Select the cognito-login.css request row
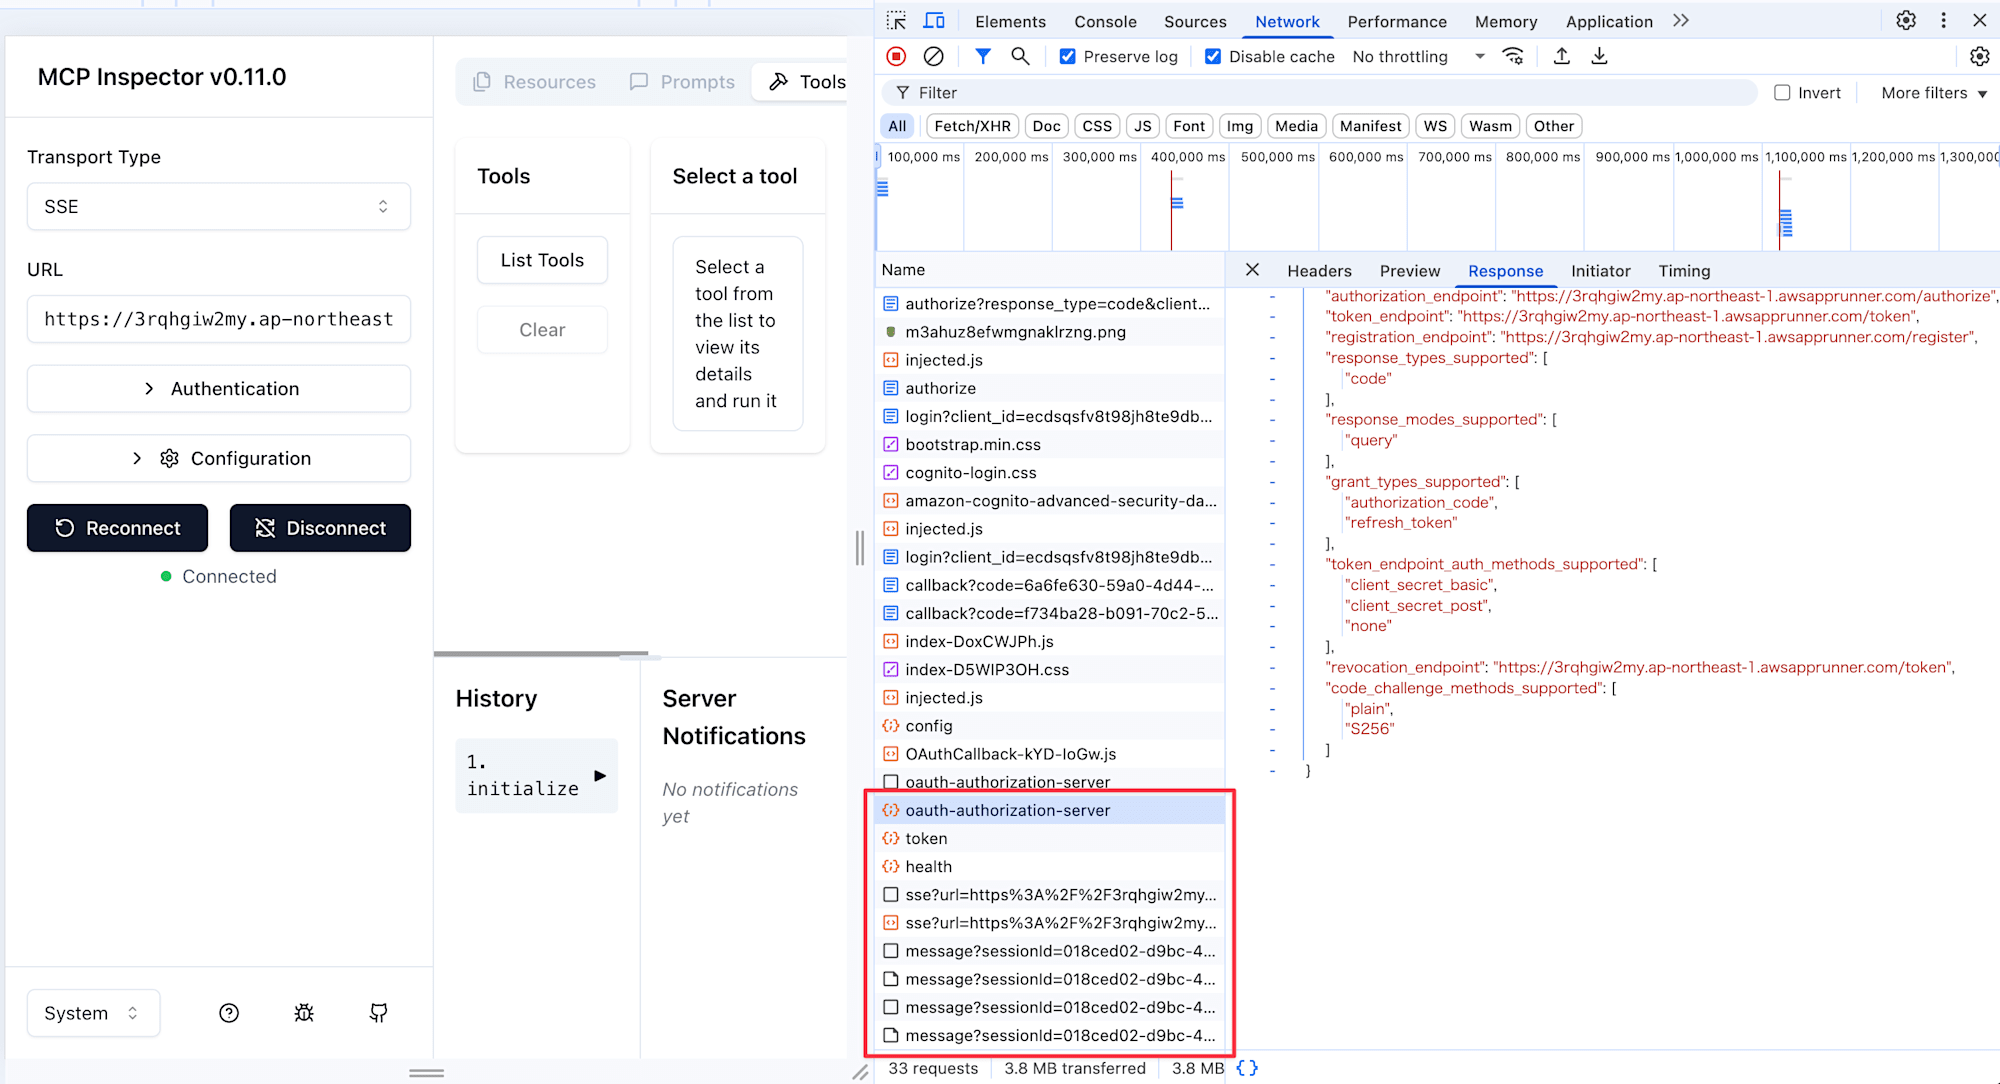 (1050, 472)
